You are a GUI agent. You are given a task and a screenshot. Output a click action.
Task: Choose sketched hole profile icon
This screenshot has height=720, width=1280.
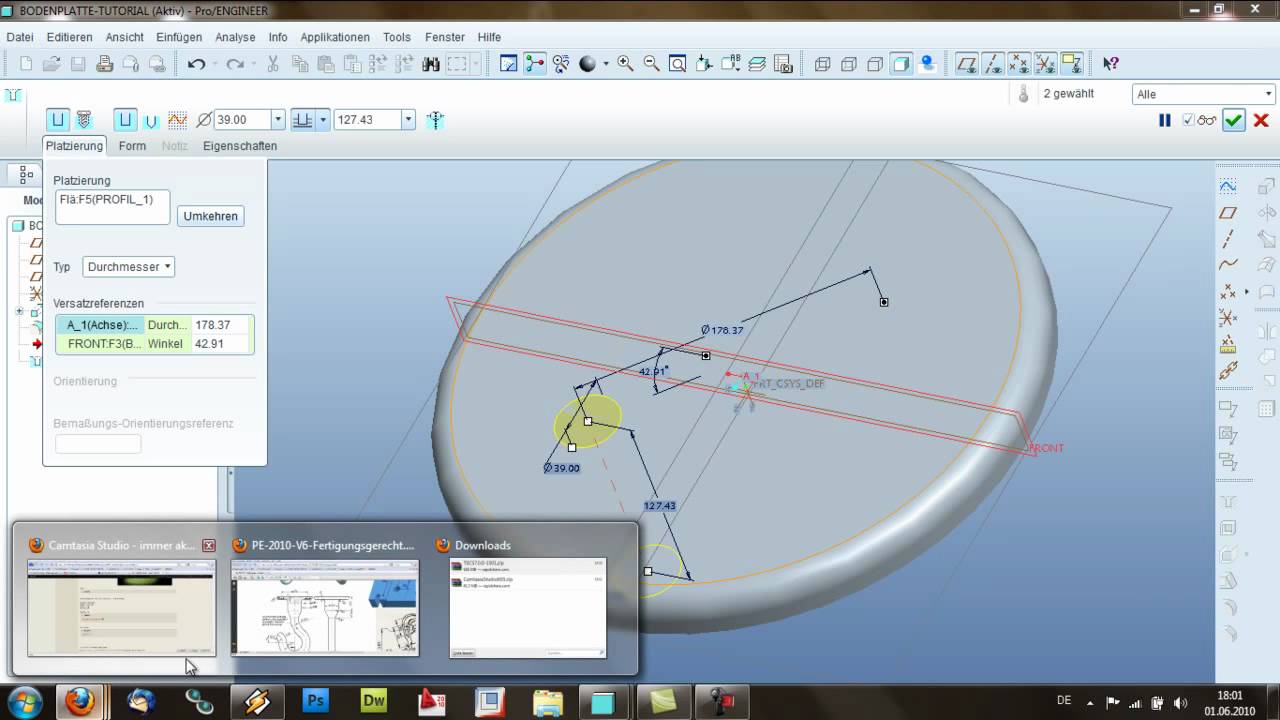pyautogui.click(x=177, y=120)
